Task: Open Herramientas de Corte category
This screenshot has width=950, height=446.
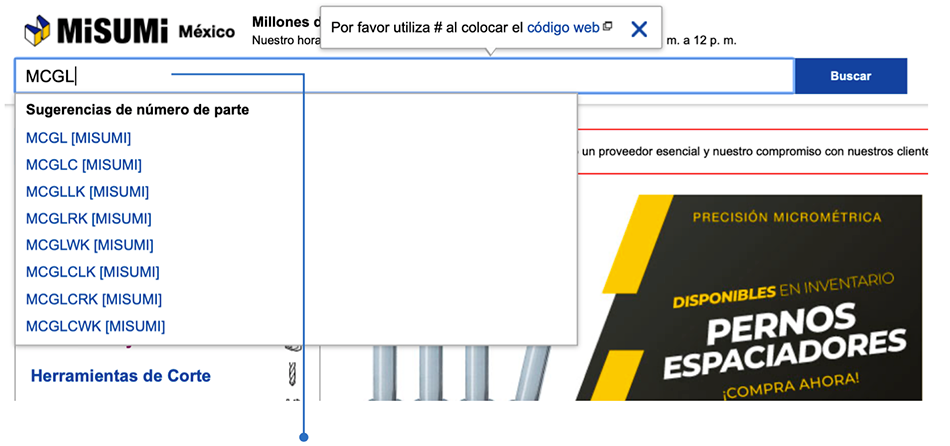Action: 121,376
